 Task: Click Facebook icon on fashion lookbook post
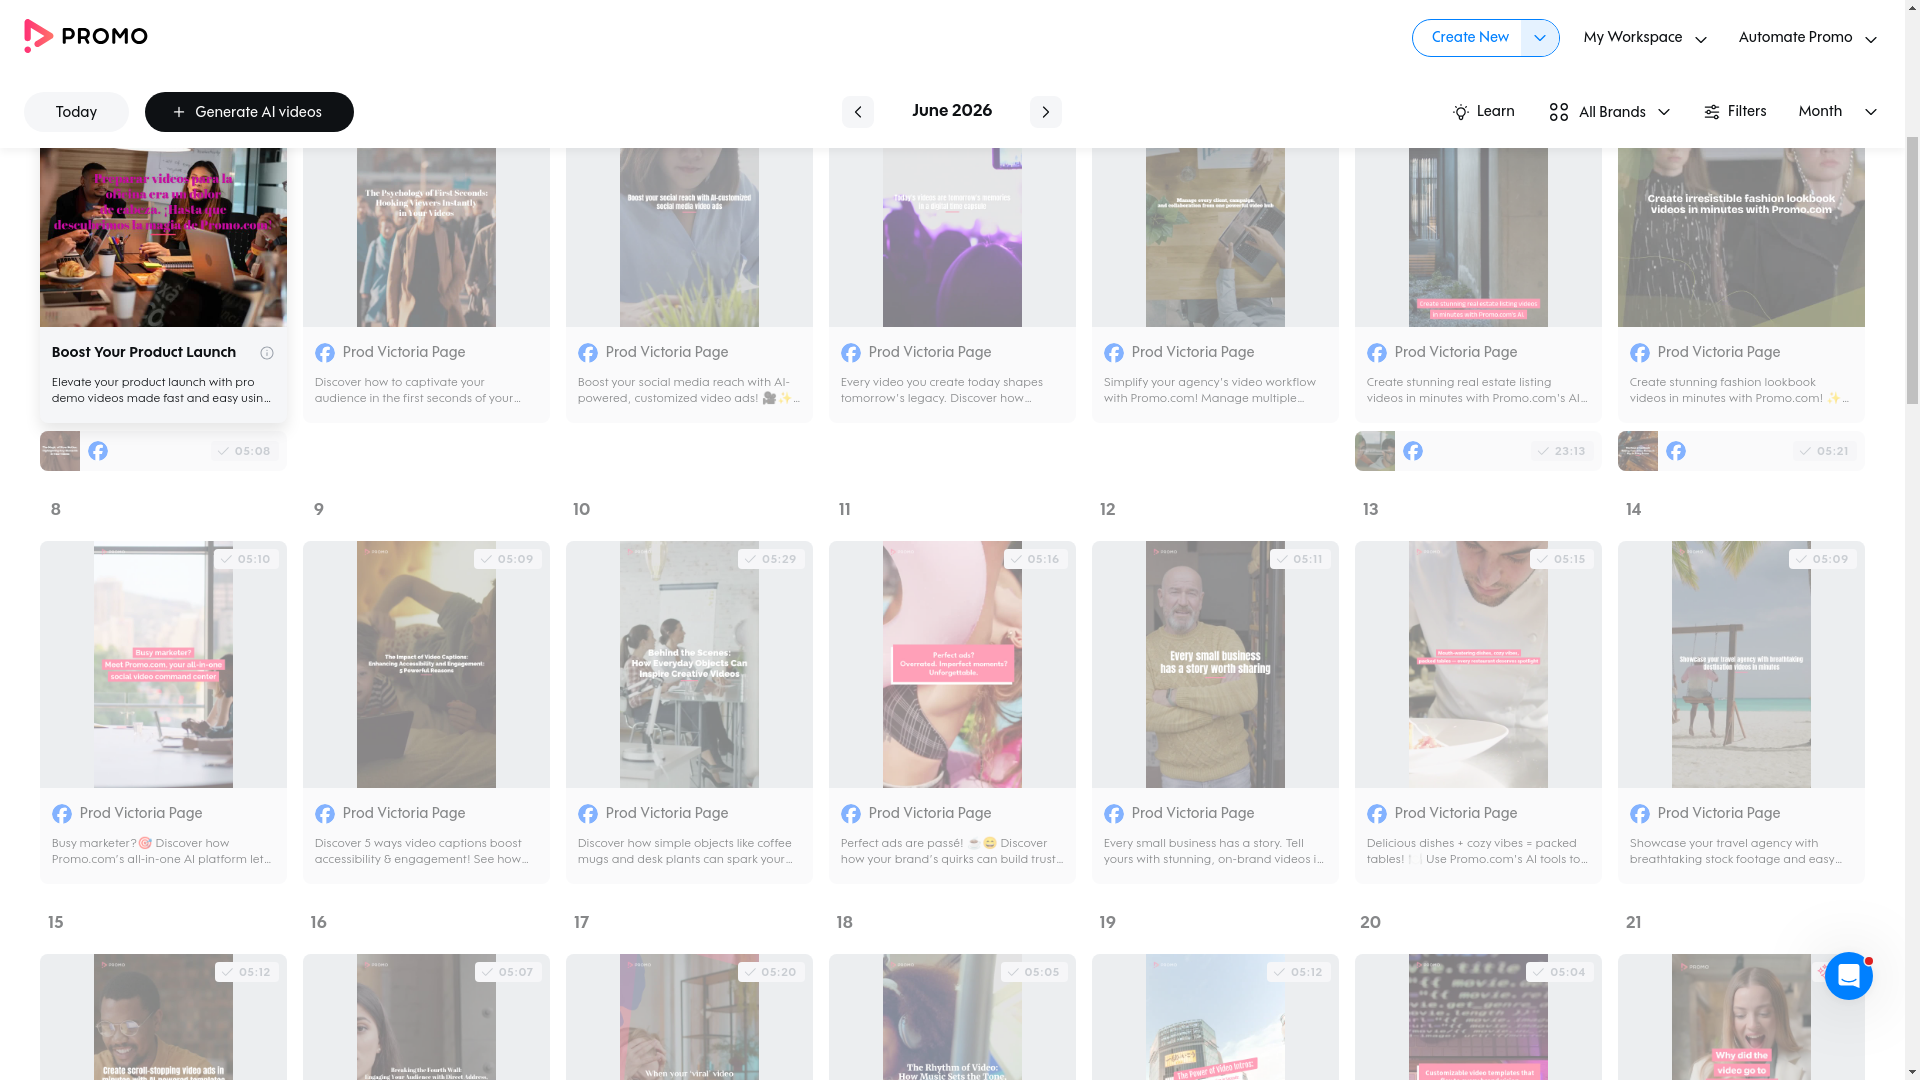pos(1640,353)
